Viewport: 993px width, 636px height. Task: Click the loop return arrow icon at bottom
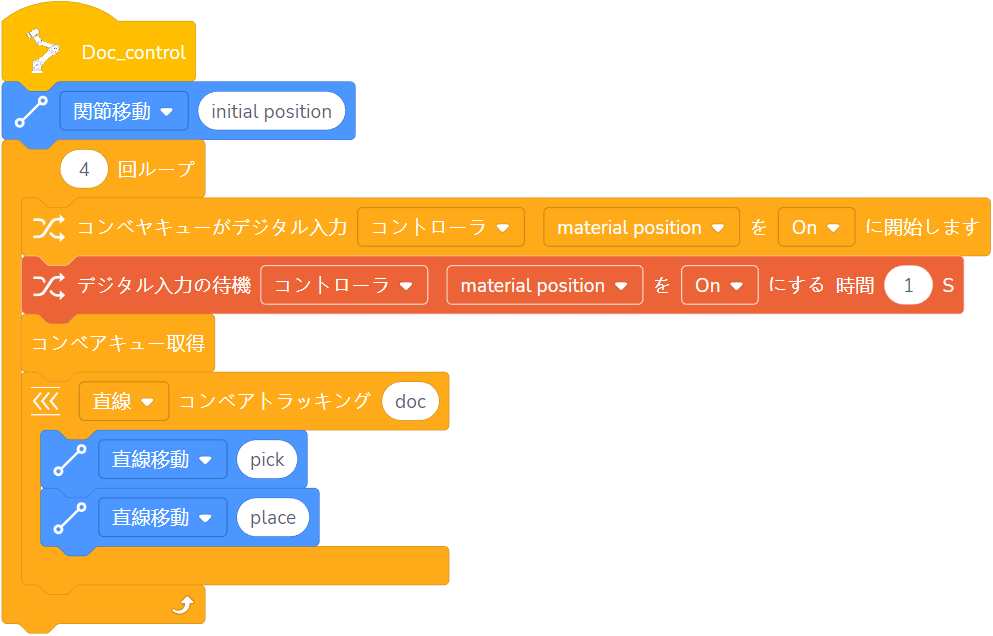[x=182, y=605]
